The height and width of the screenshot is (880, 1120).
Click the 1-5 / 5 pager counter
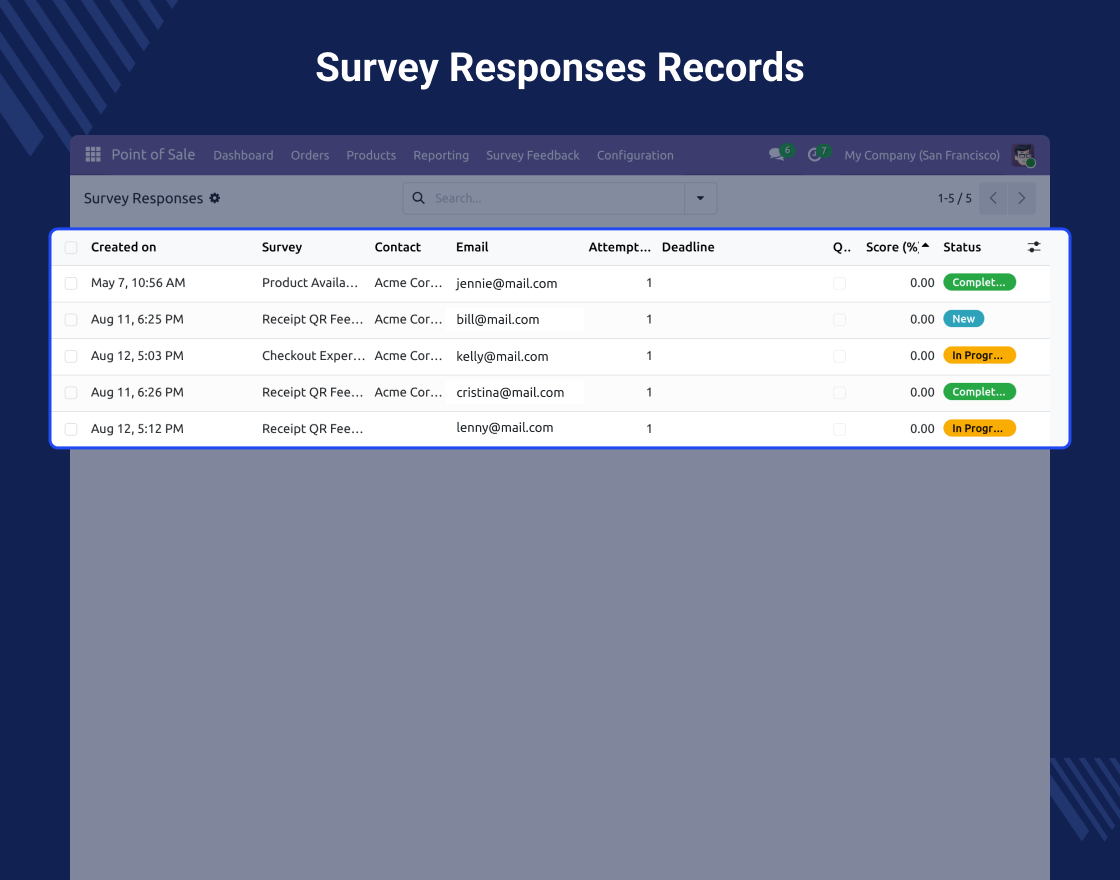point(954,198)
